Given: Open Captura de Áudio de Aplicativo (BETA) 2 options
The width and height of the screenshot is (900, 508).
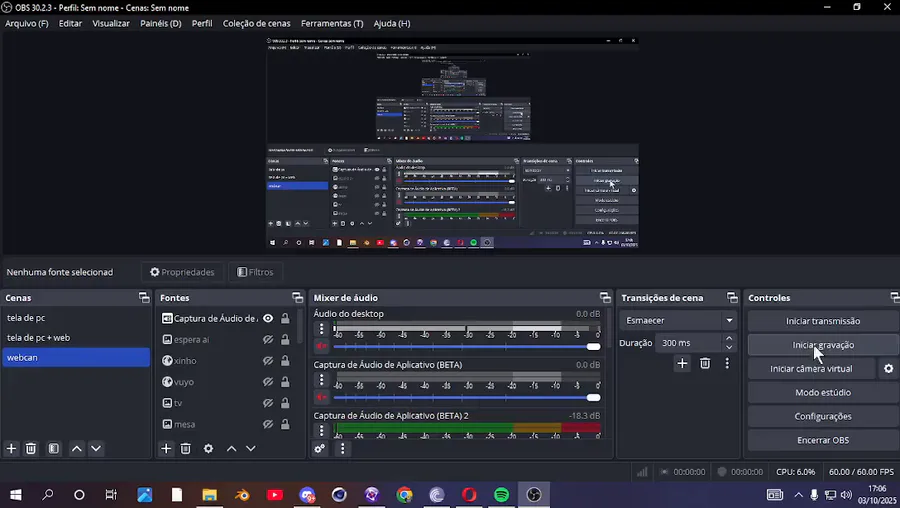Looking at the screenshot, I should [x=321, y=430].
